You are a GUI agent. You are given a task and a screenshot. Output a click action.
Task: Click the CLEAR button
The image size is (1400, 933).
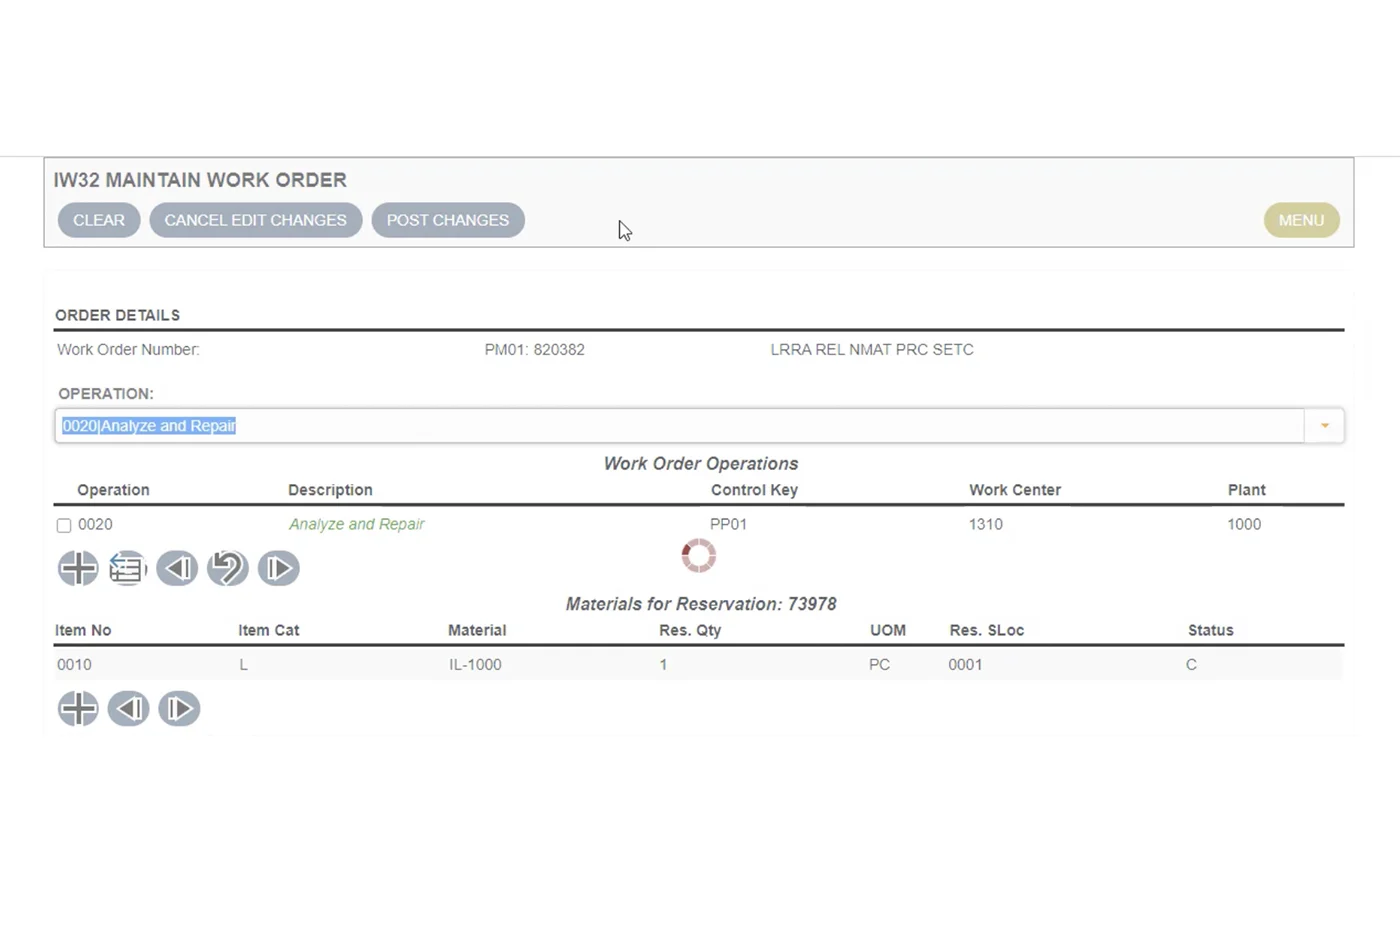[99, 220]
